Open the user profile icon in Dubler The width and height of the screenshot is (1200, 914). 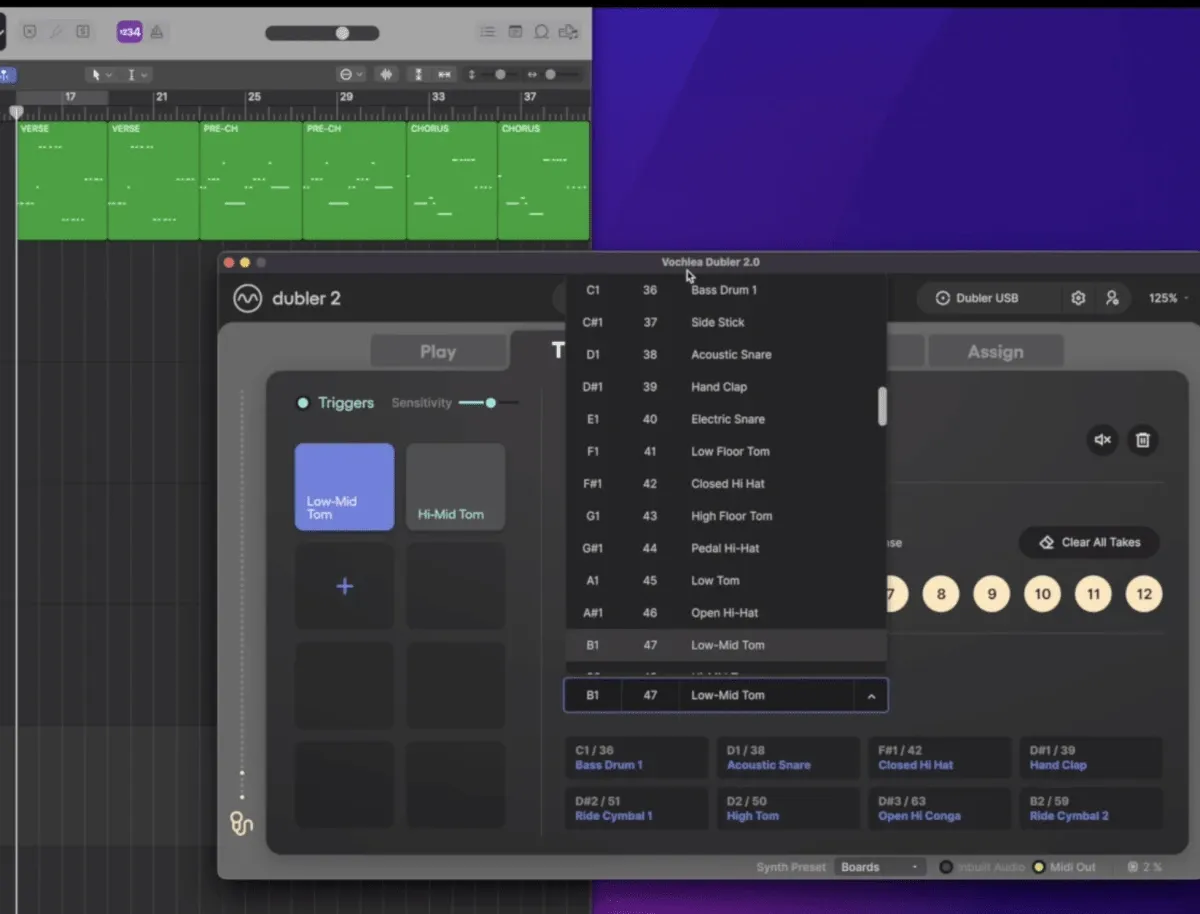coord(1112,298)
